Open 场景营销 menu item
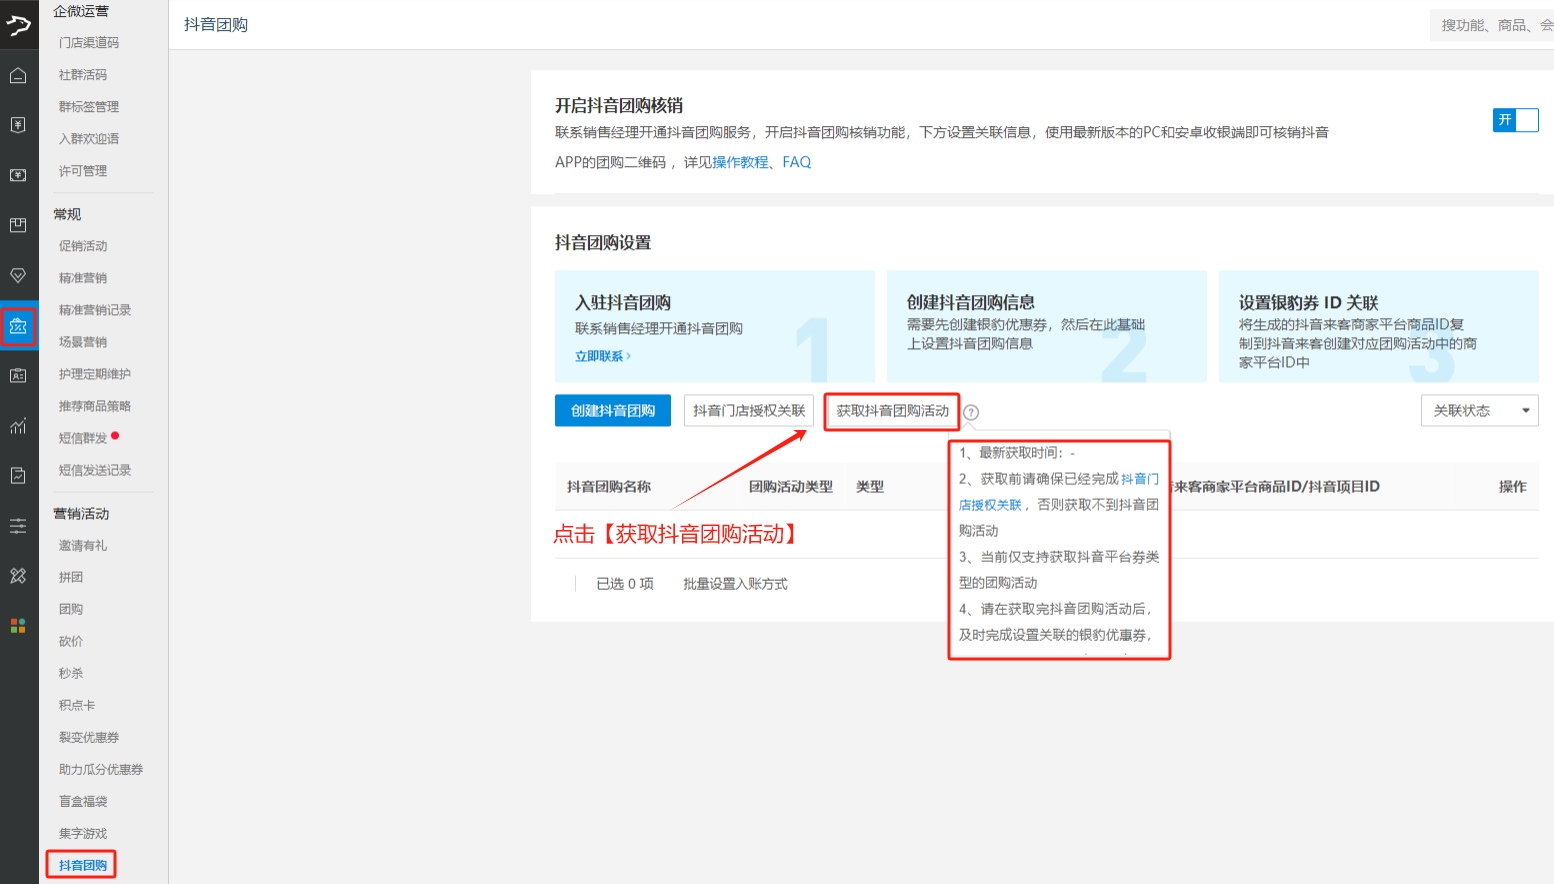 pyautogui.click(x=83, y=342)
